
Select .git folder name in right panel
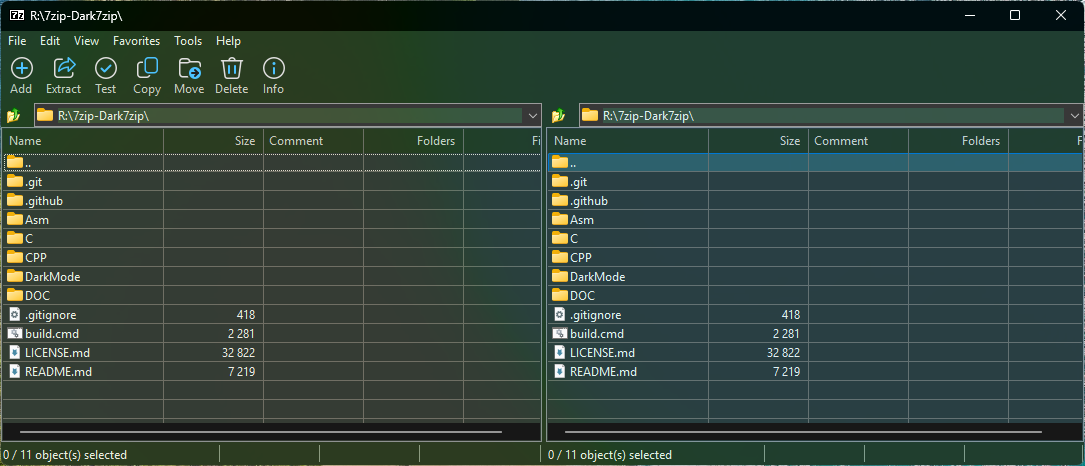coord(578,182)
